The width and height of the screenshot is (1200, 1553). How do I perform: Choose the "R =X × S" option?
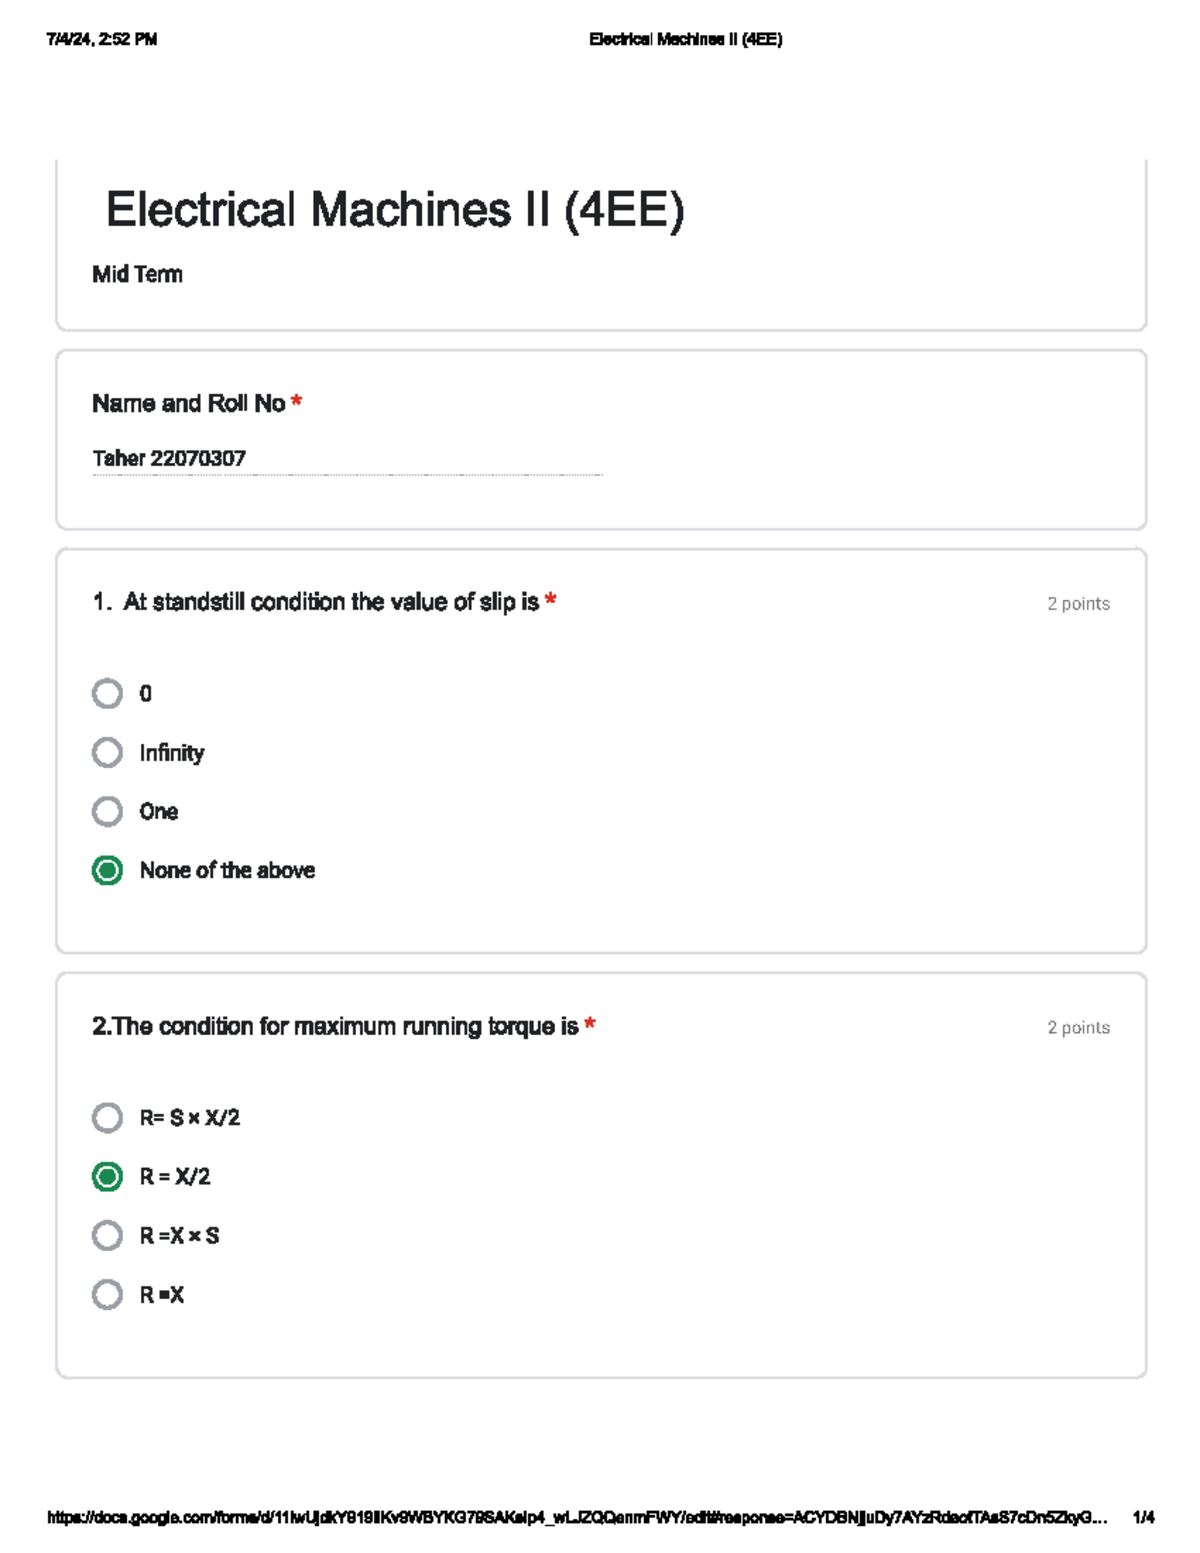coord(108,1235)
